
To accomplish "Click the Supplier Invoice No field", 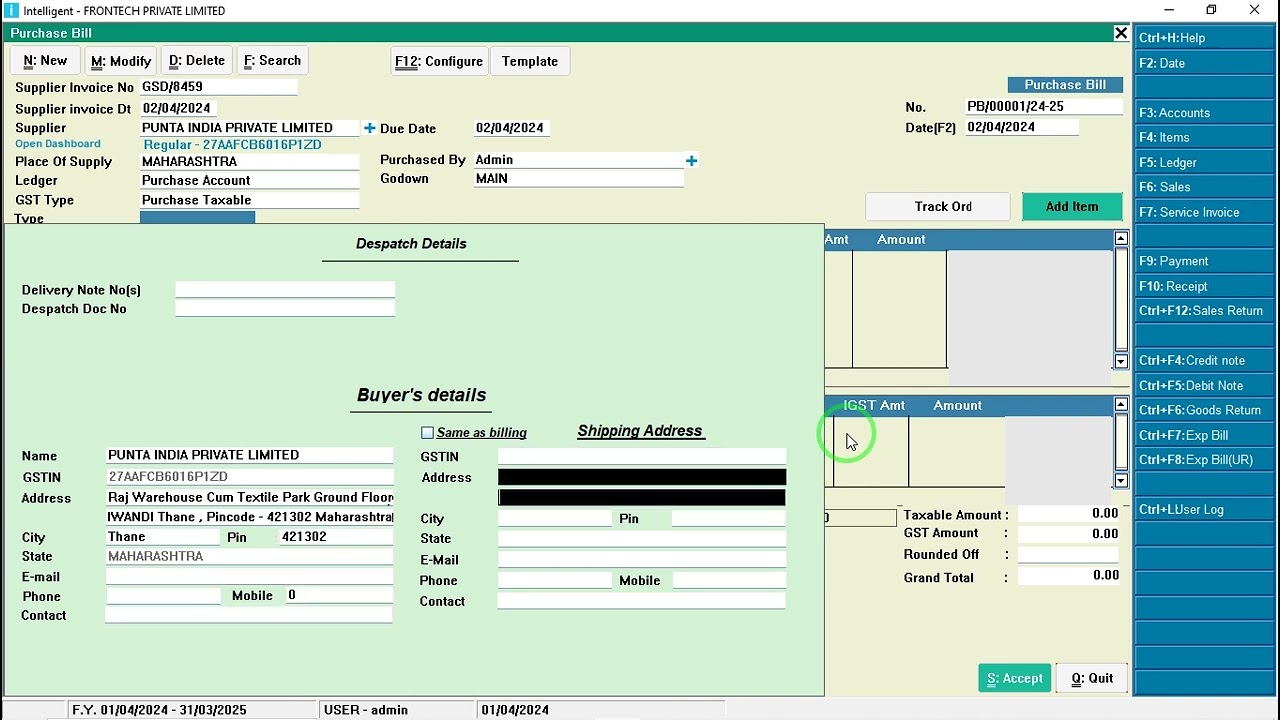I will click(x=219, y=87).
